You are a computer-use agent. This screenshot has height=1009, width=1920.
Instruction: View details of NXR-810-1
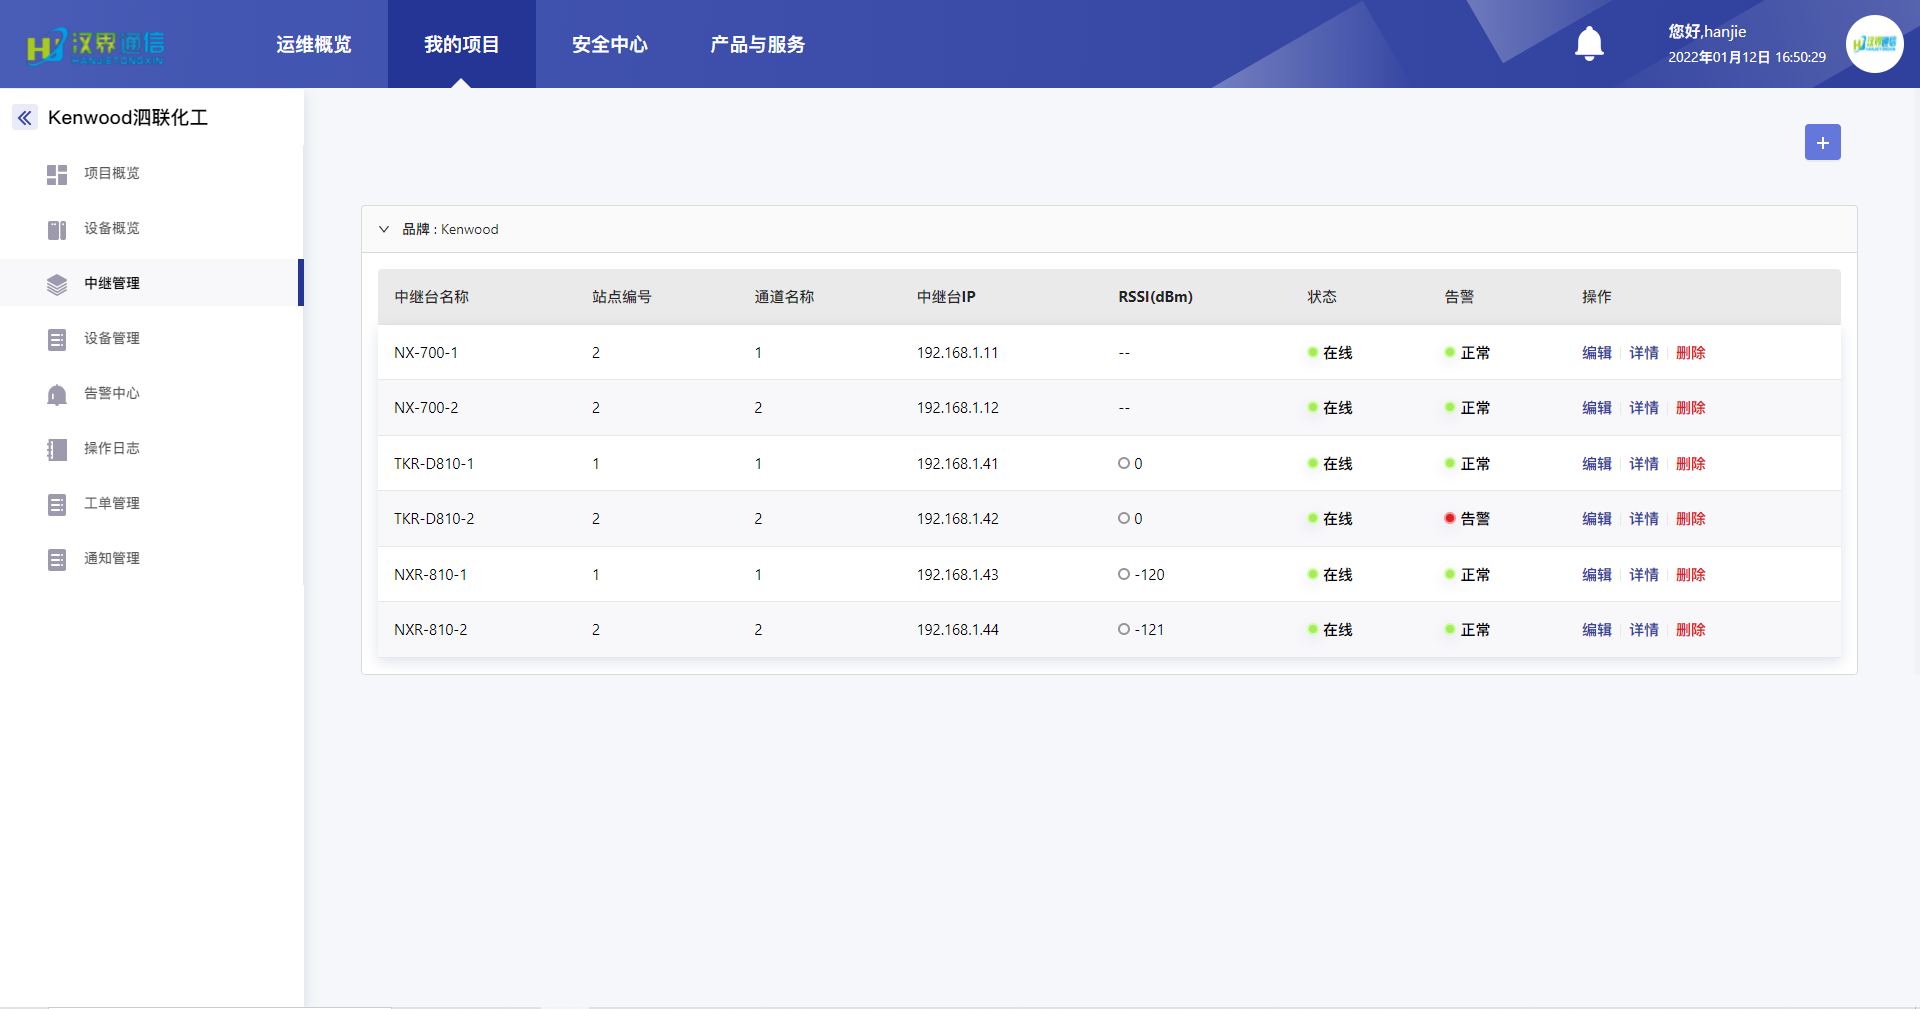pyautogui.click(x=1644, y=575)
